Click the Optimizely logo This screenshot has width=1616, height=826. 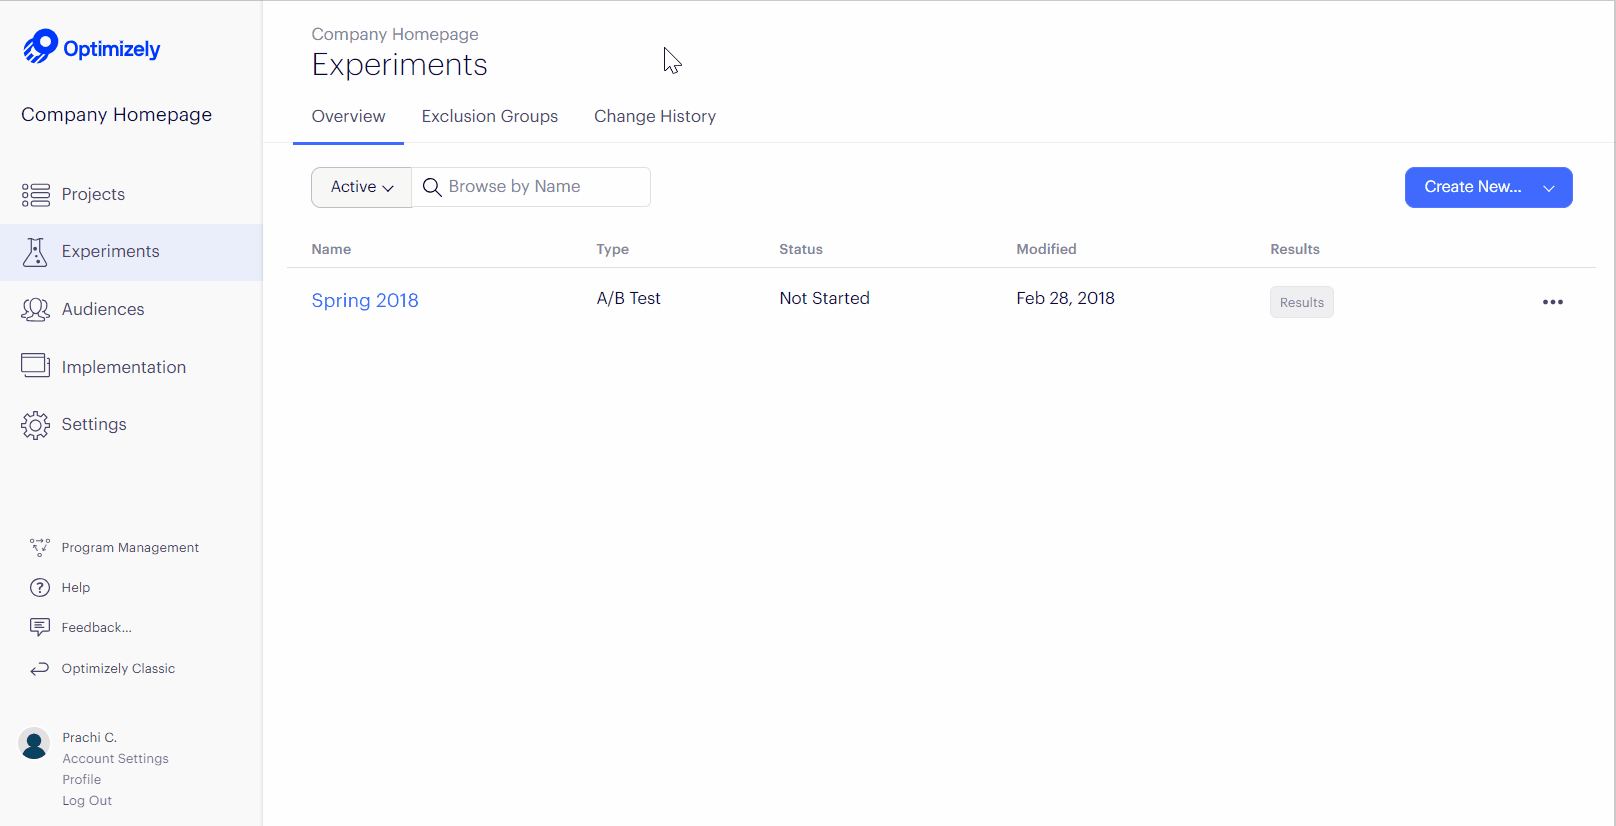point(91,47)
